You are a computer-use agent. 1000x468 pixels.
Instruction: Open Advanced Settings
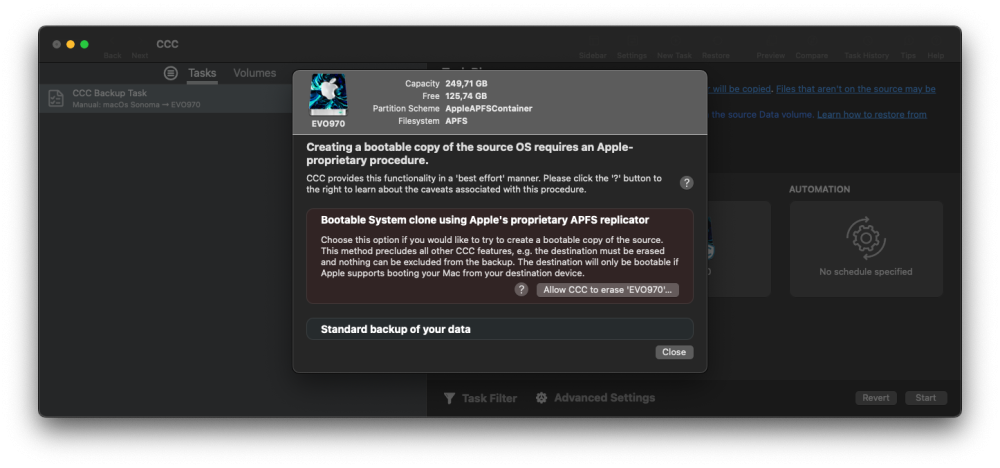click(x=595, y=398)
